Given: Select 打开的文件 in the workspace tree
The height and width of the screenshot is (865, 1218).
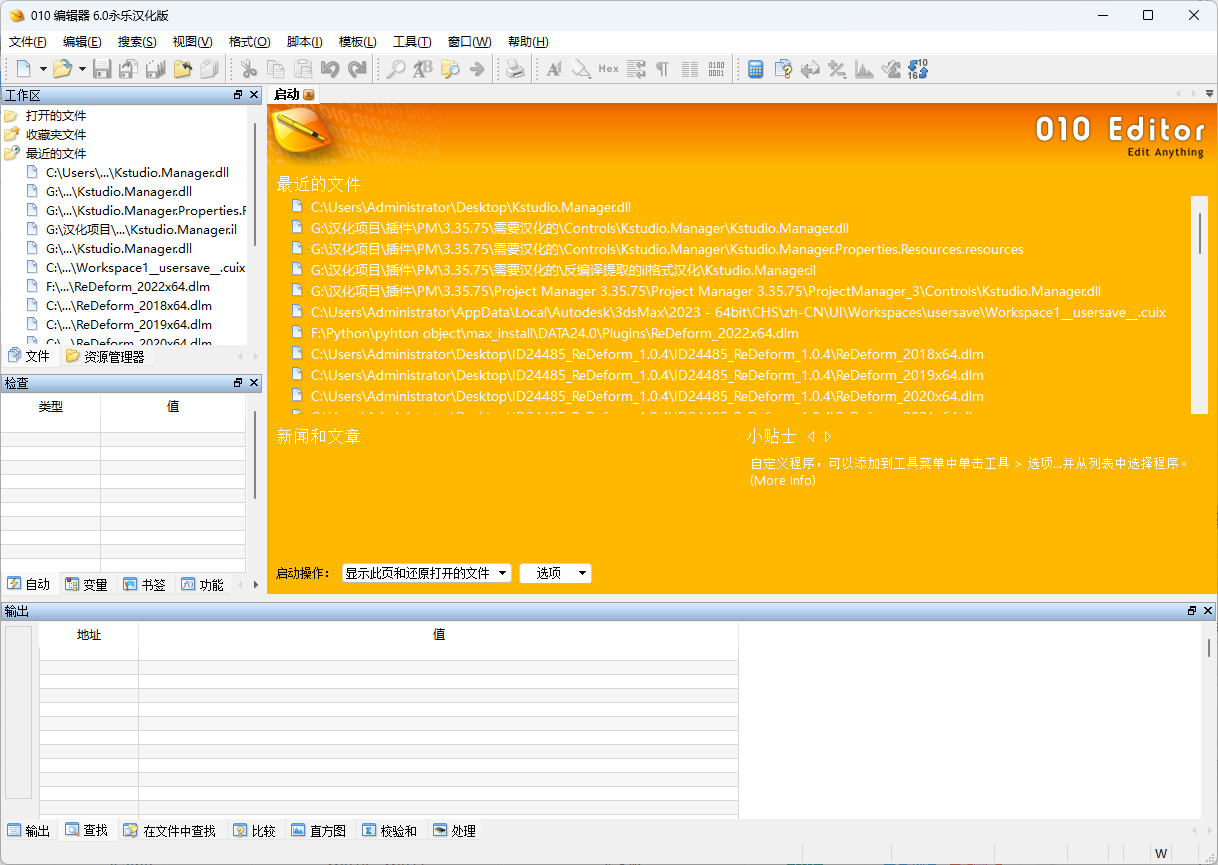Looking at the screenshot, I should [x=56, y=116].
